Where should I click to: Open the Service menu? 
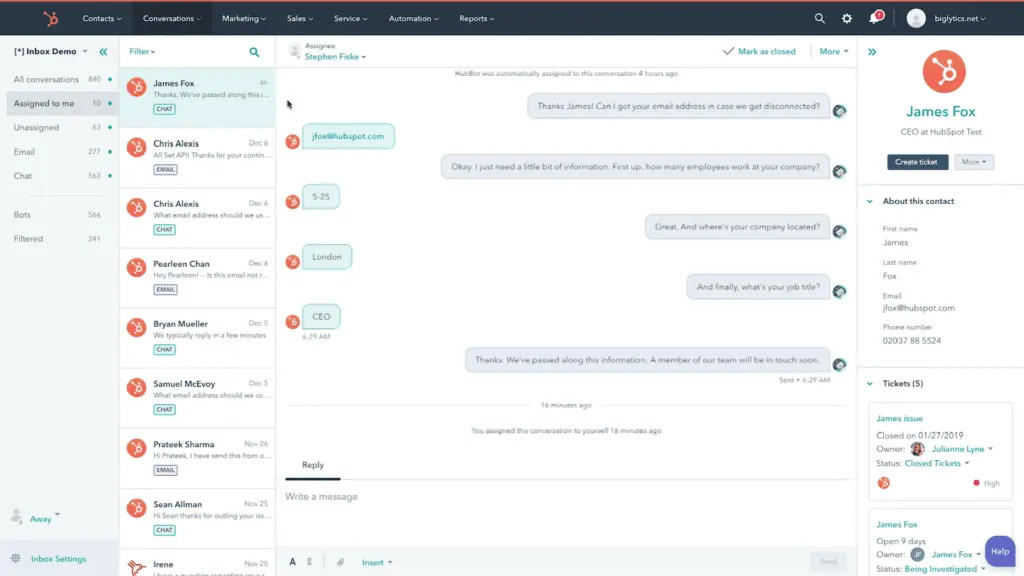pyautogui.click(x=351, y=18)
